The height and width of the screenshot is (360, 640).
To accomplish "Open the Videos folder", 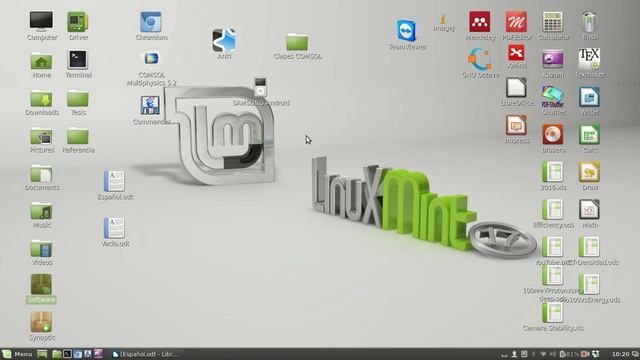I will tap(41, 249).
